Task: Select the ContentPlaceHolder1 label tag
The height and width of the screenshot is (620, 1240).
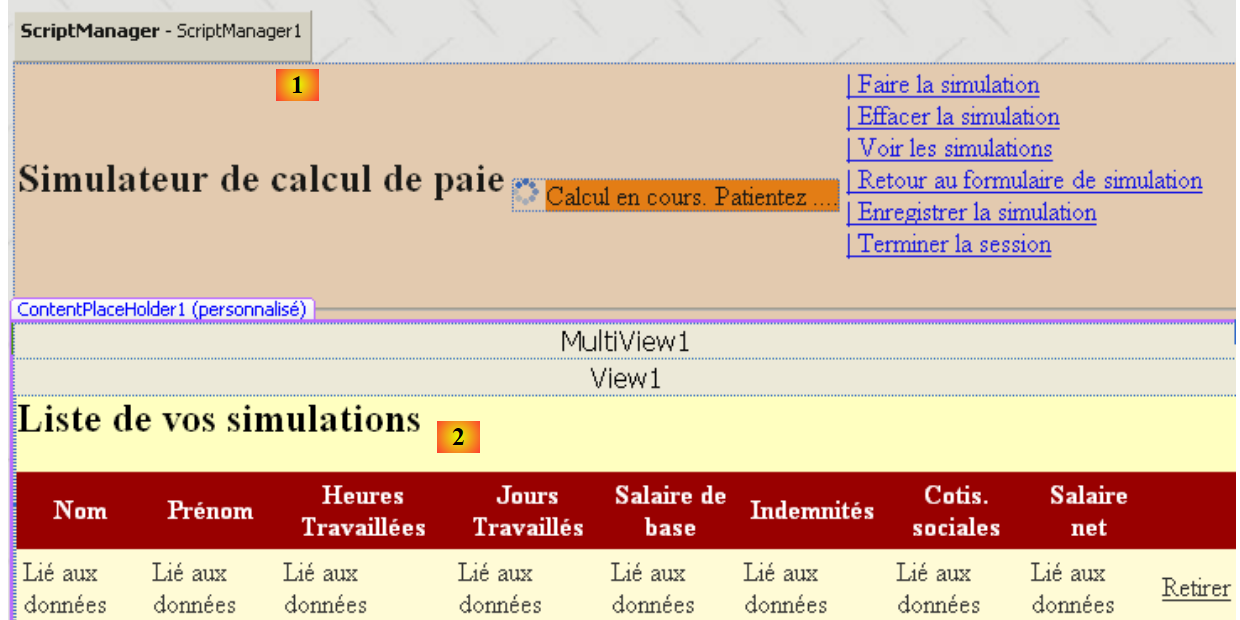Action: pos(161,310)
